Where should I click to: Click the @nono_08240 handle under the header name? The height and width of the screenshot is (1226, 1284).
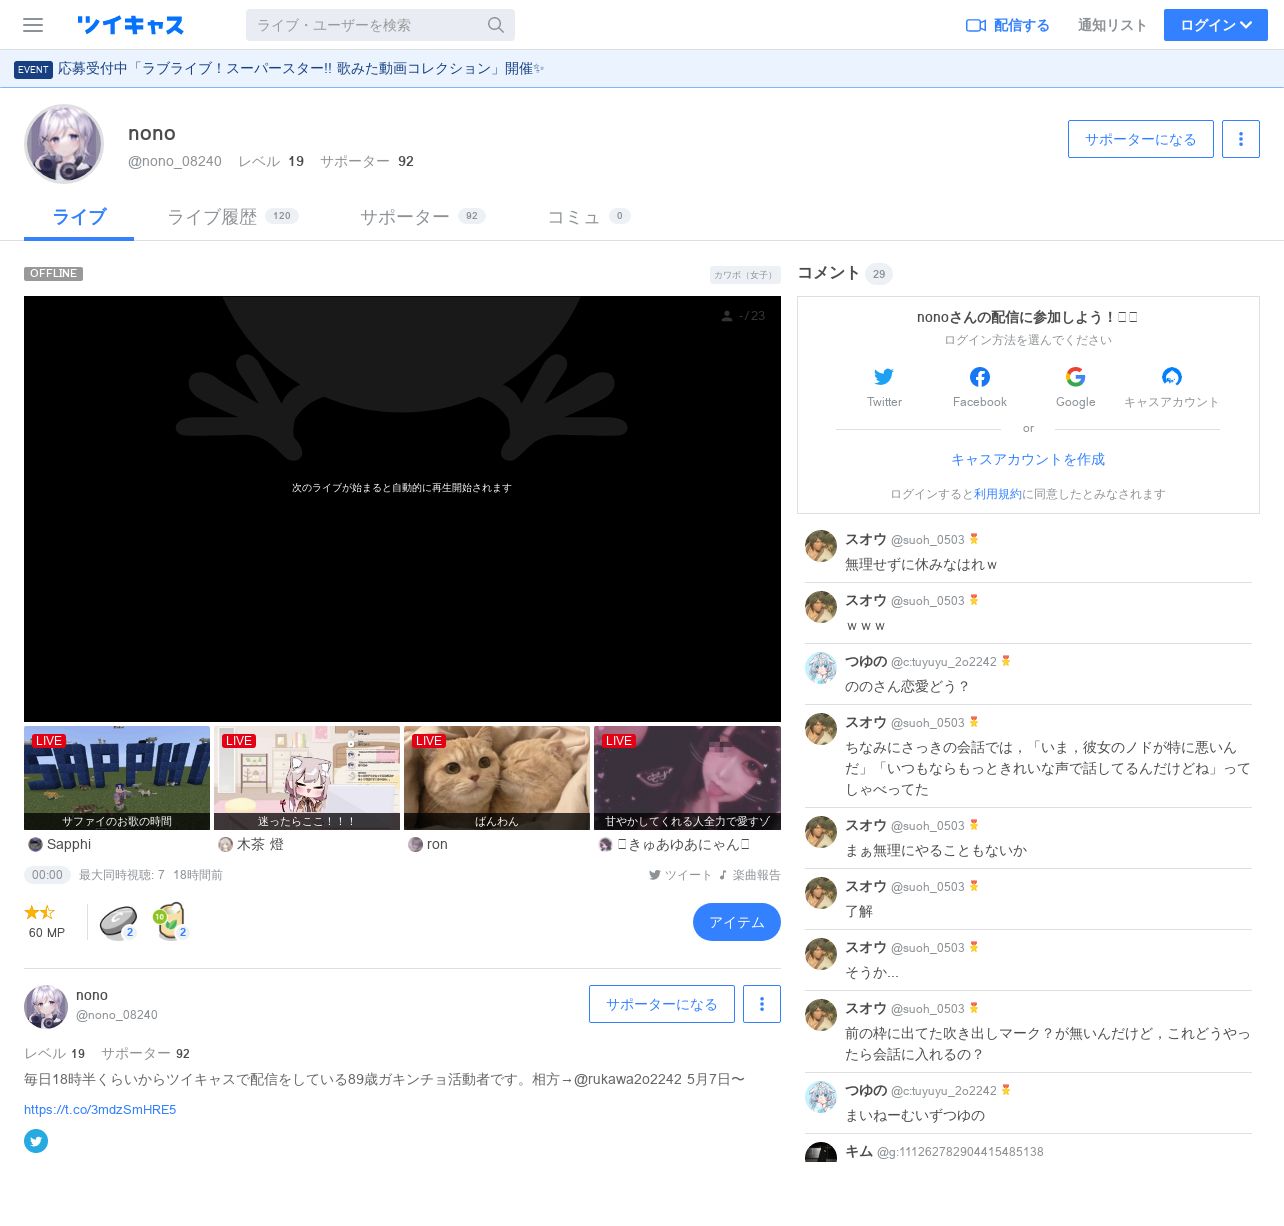click(175, 161)
